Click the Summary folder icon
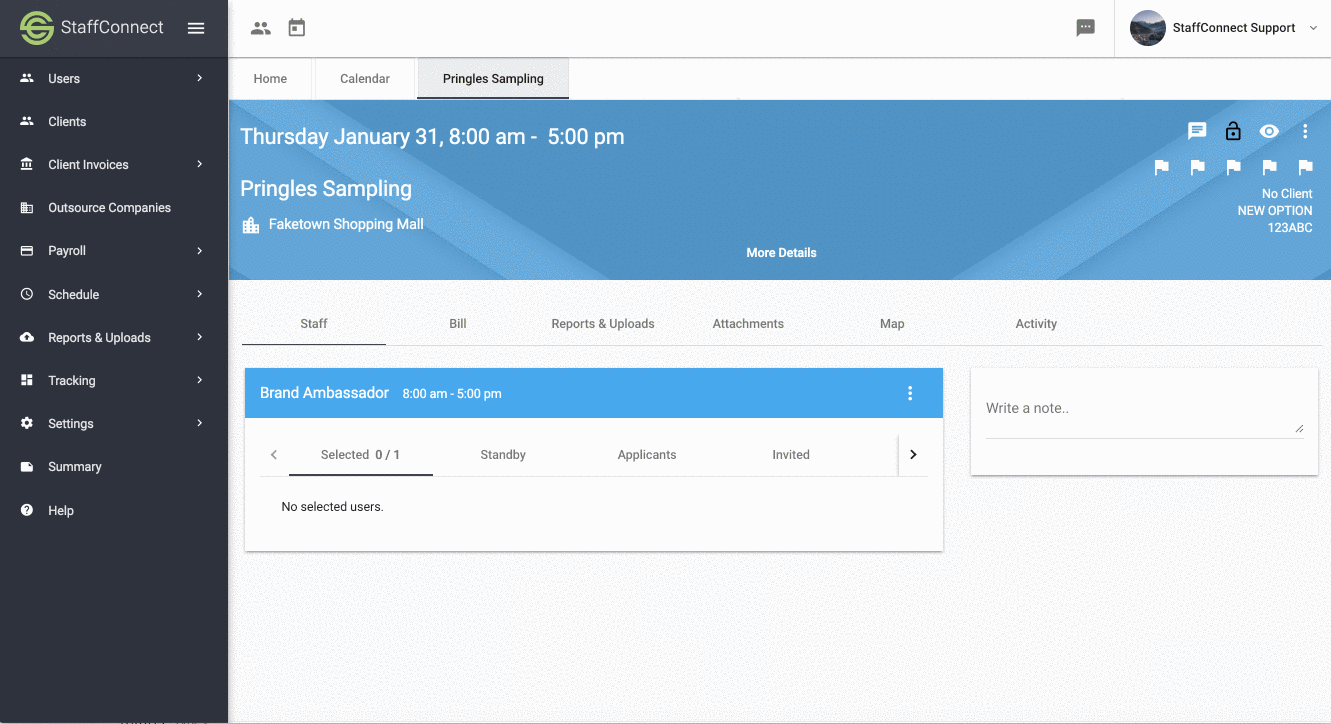 (x=27, y=467)
